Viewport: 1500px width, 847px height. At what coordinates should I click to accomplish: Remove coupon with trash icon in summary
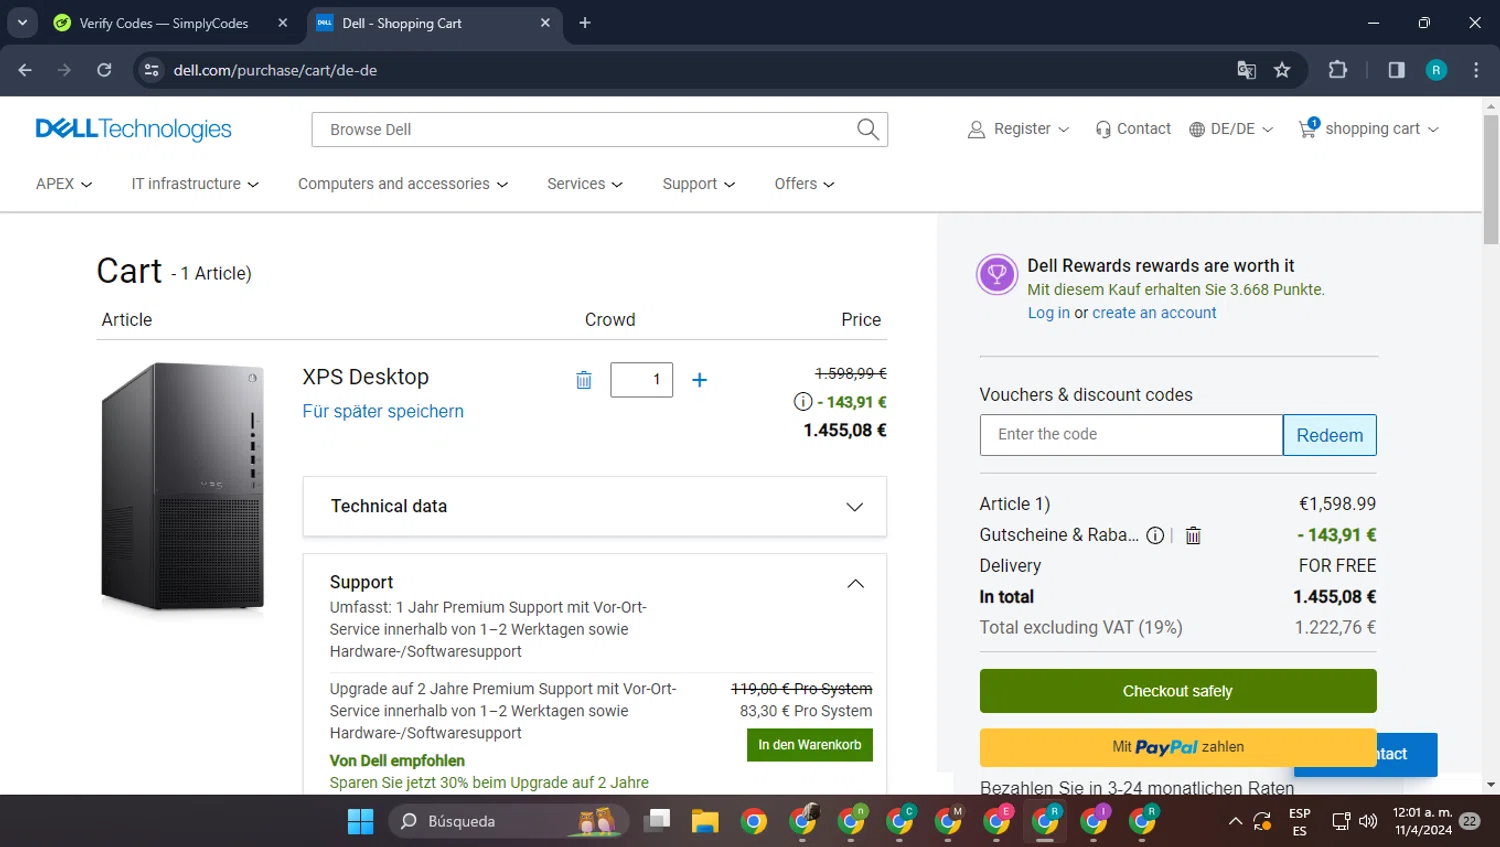coord(1193,535)
